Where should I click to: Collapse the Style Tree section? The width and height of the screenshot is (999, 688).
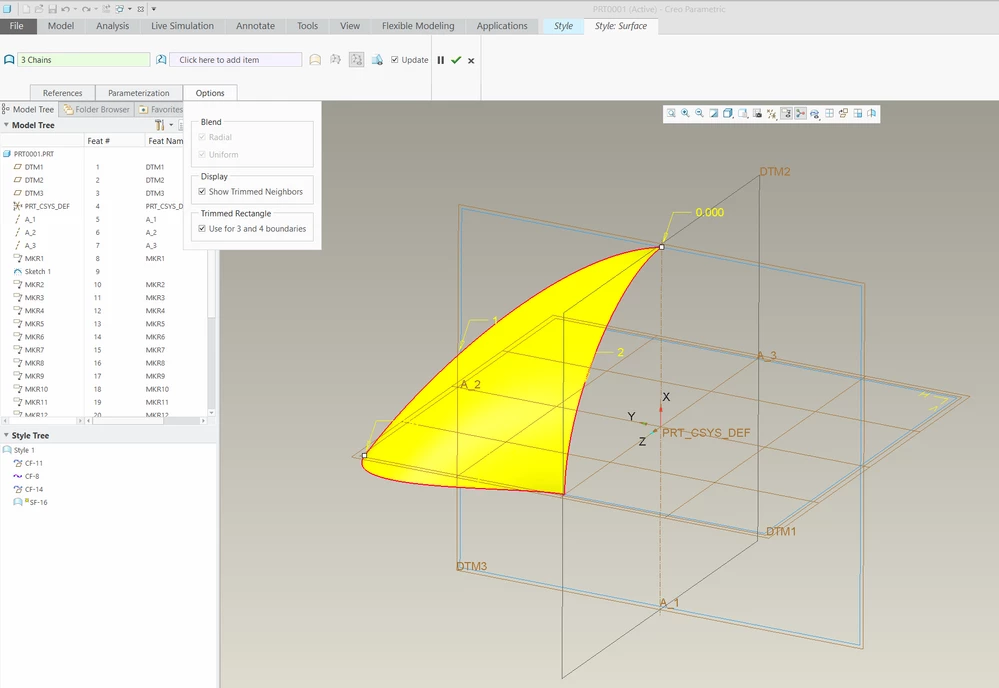tap(6, 435)
